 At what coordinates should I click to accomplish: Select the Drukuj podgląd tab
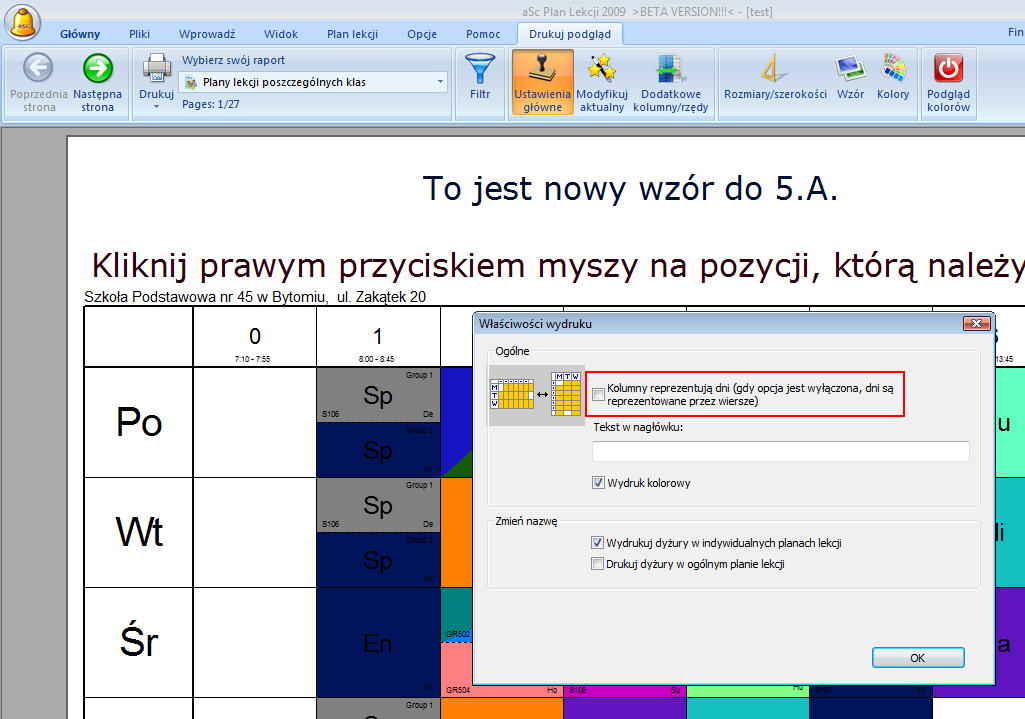(570, 34)
